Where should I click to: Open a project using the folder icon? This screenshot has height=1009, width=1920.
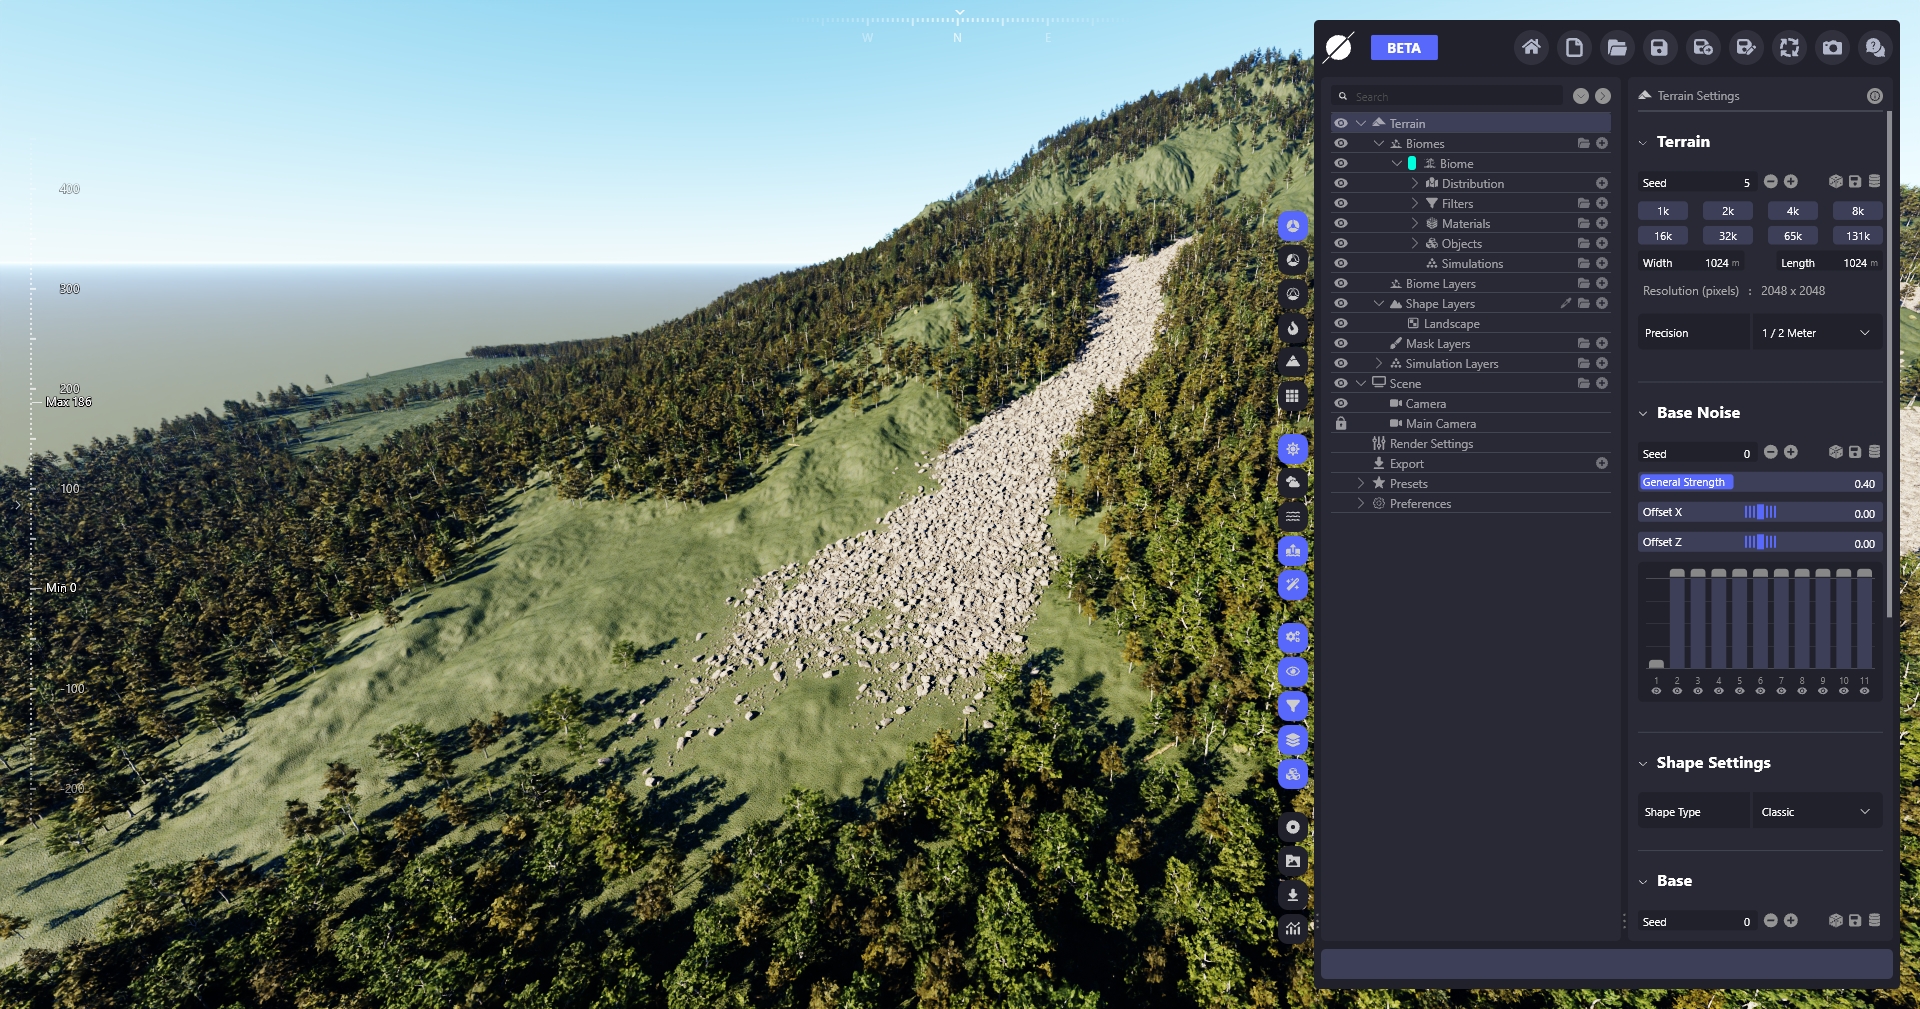point(1617,48)
